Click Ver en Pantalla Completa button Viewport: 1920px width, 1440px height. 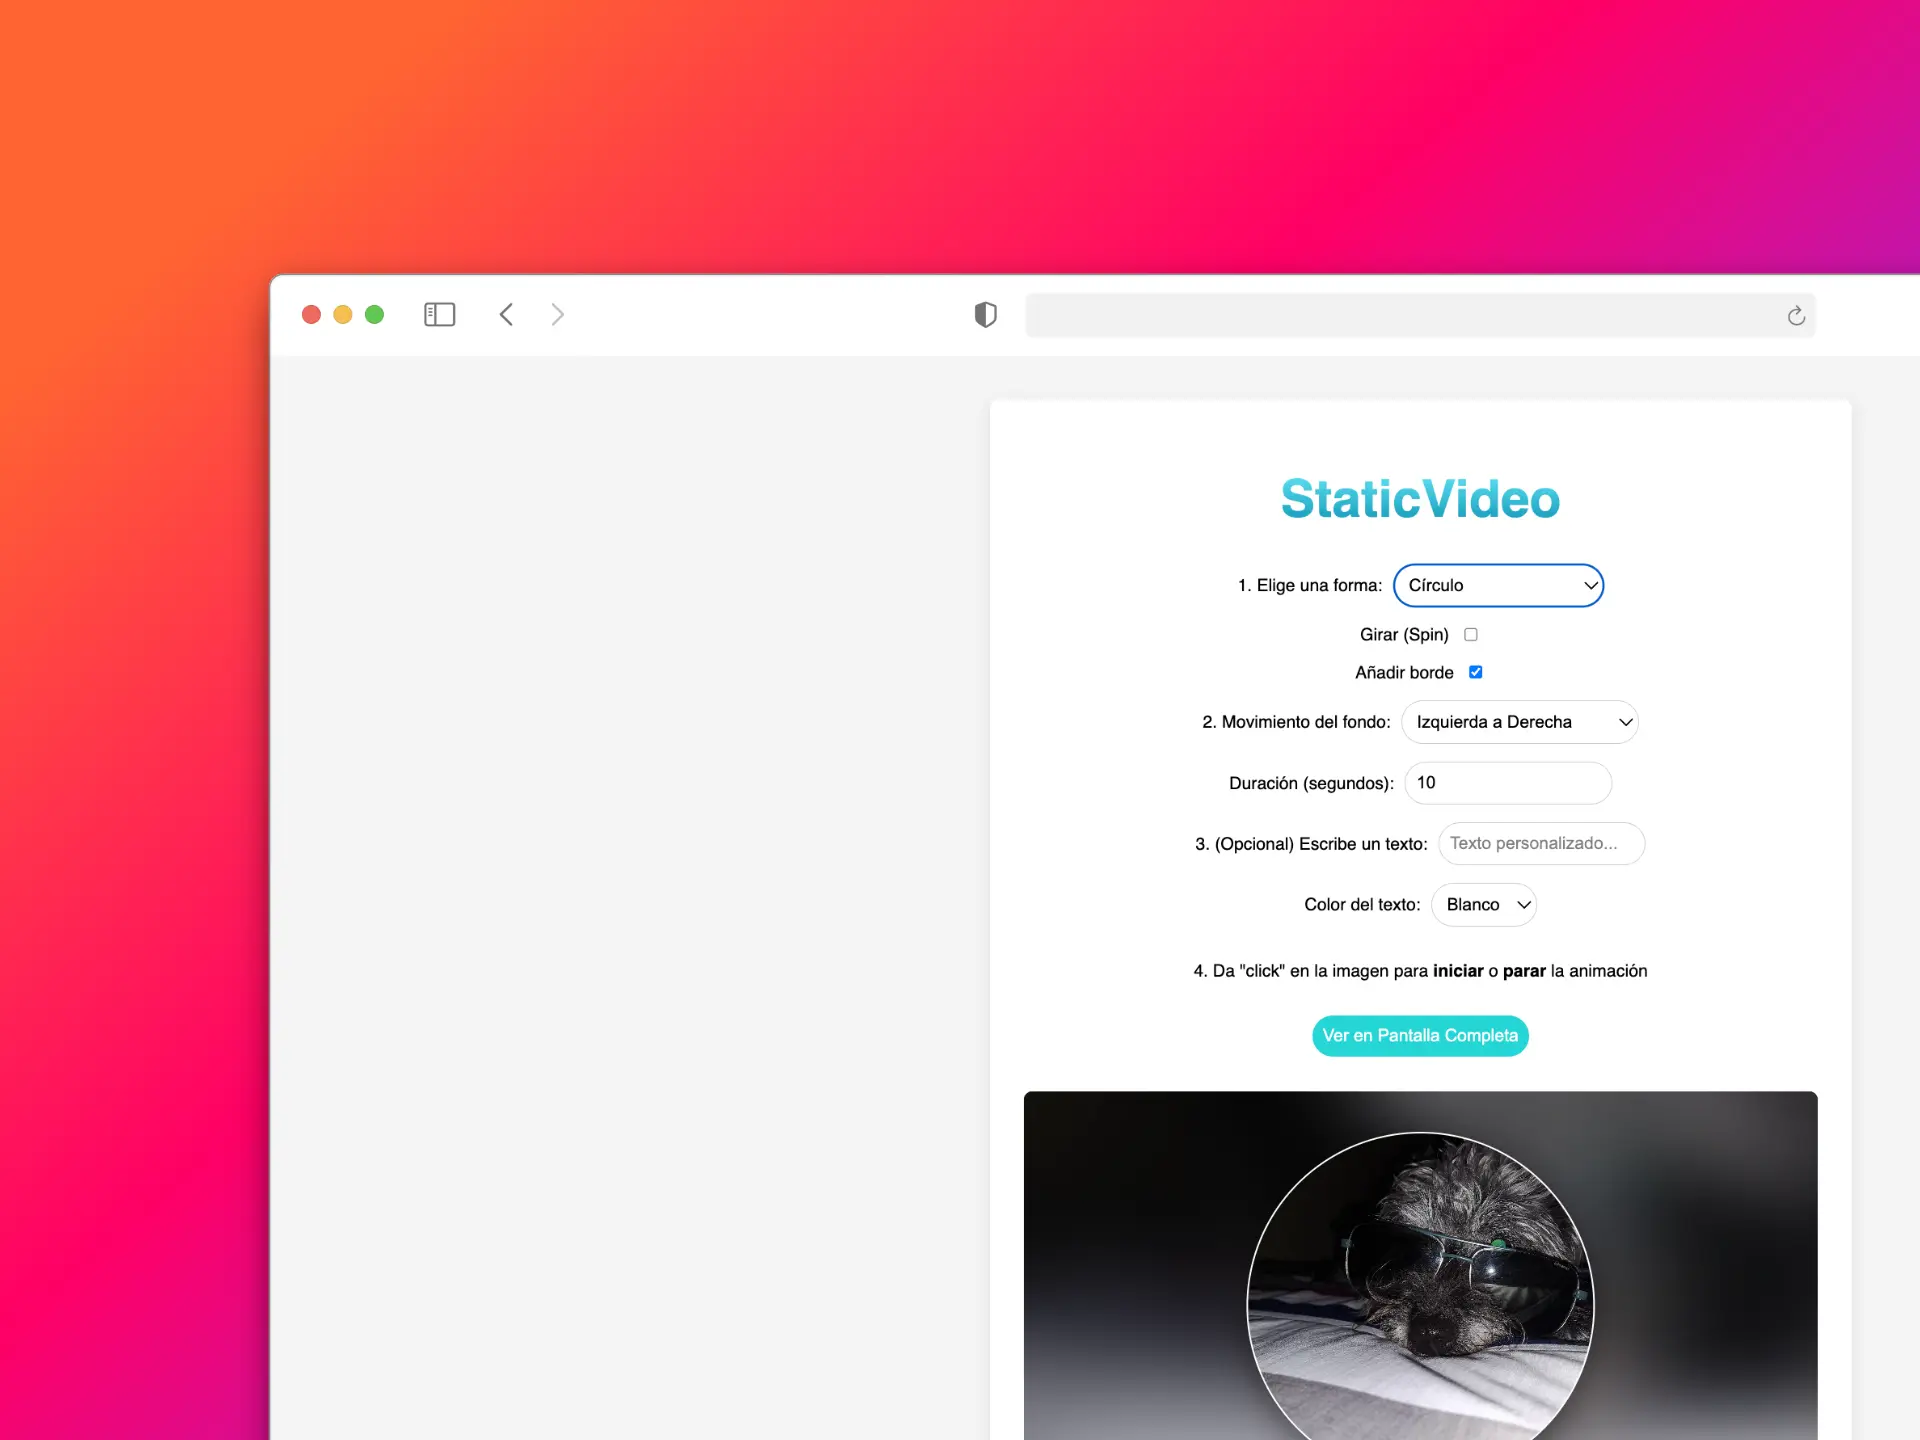click(x=1420, y=1035)
